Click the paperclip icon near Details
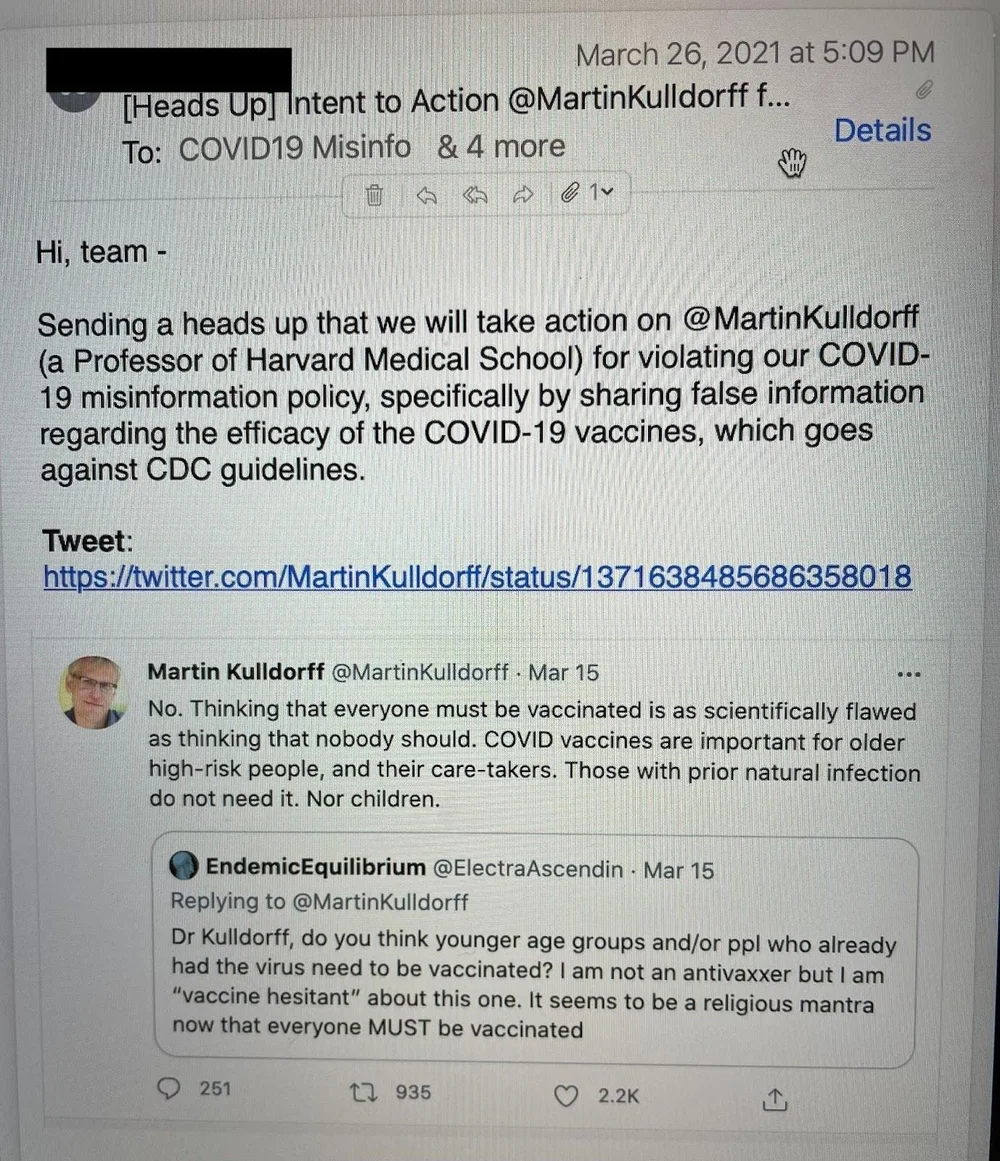This screenshot has width=1000, height=1161. [923, 90]
